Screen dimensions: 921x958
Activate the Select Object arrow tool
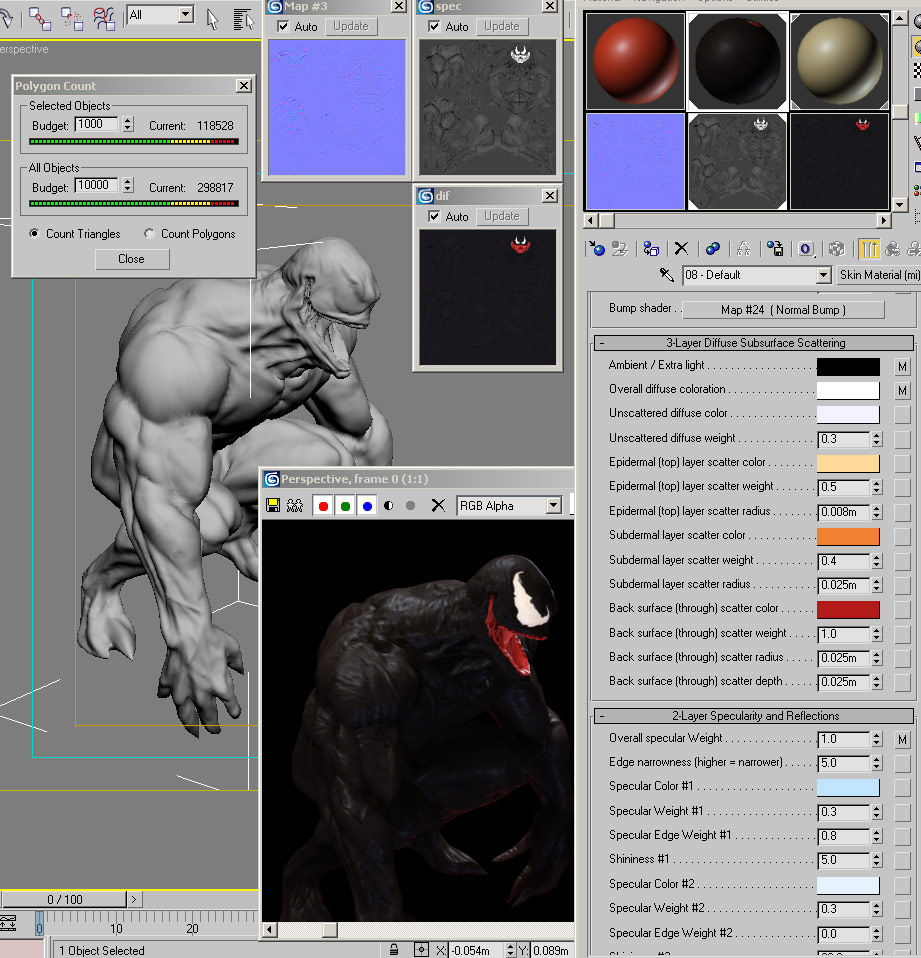pyautogui.click(x=212, y=19)
